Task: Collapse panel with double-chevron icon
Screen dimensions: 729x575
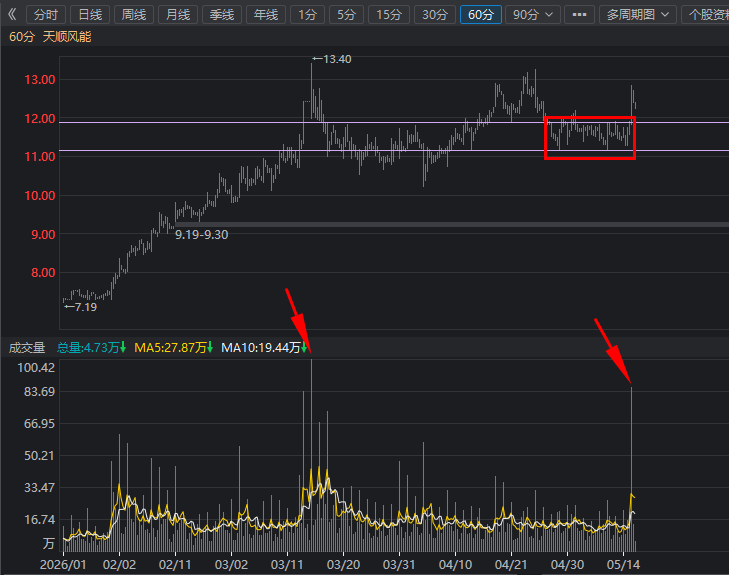Action: point(12,15)
